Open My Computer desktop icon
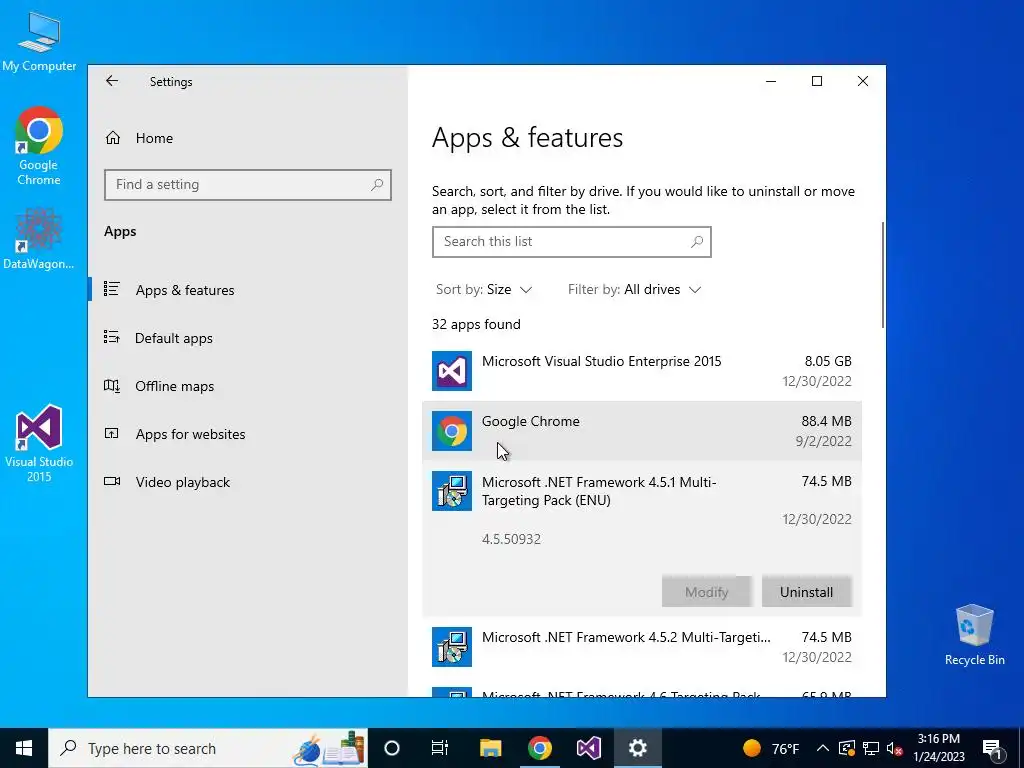1024x768 pixels. 39,42
